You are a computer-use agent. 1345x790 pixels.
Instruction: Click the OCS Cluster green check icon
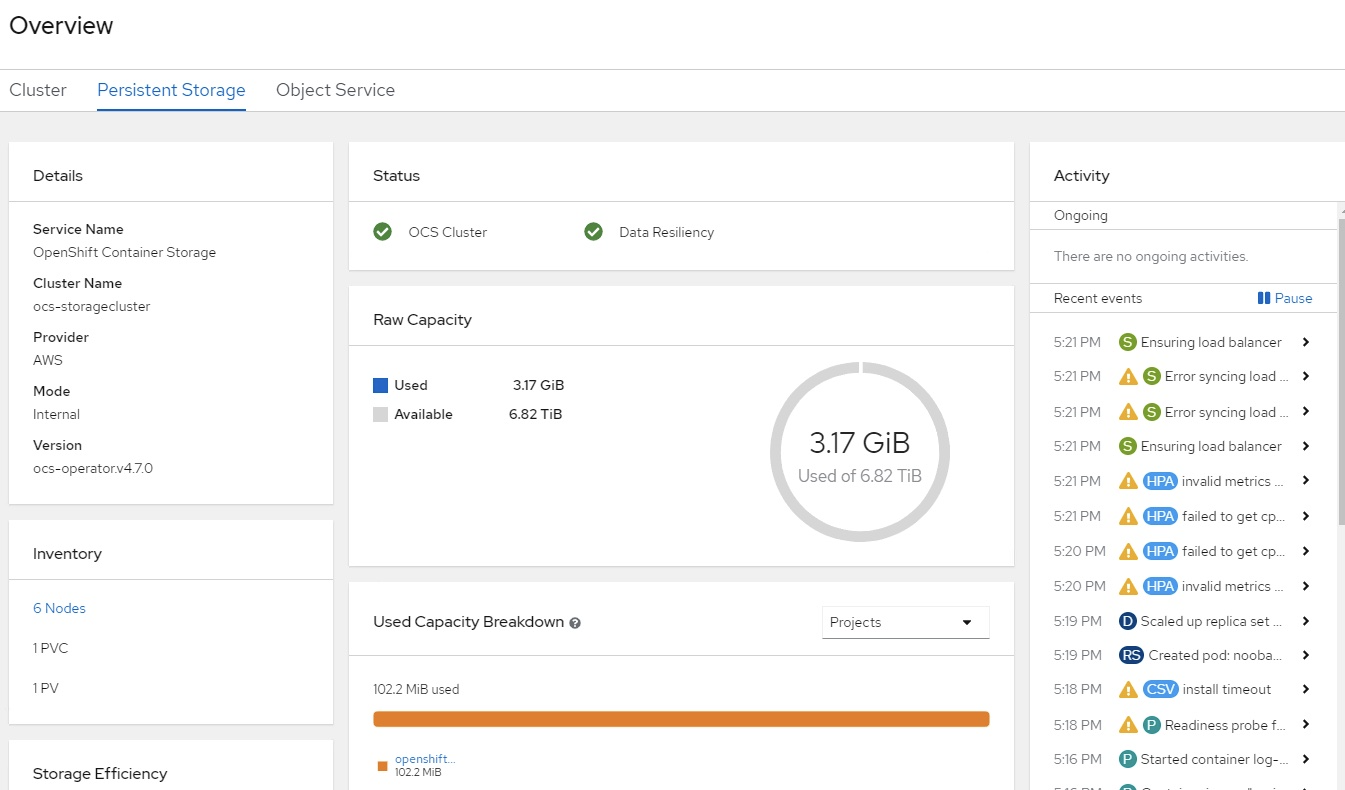pyautogui.click(x=382, y=231)
